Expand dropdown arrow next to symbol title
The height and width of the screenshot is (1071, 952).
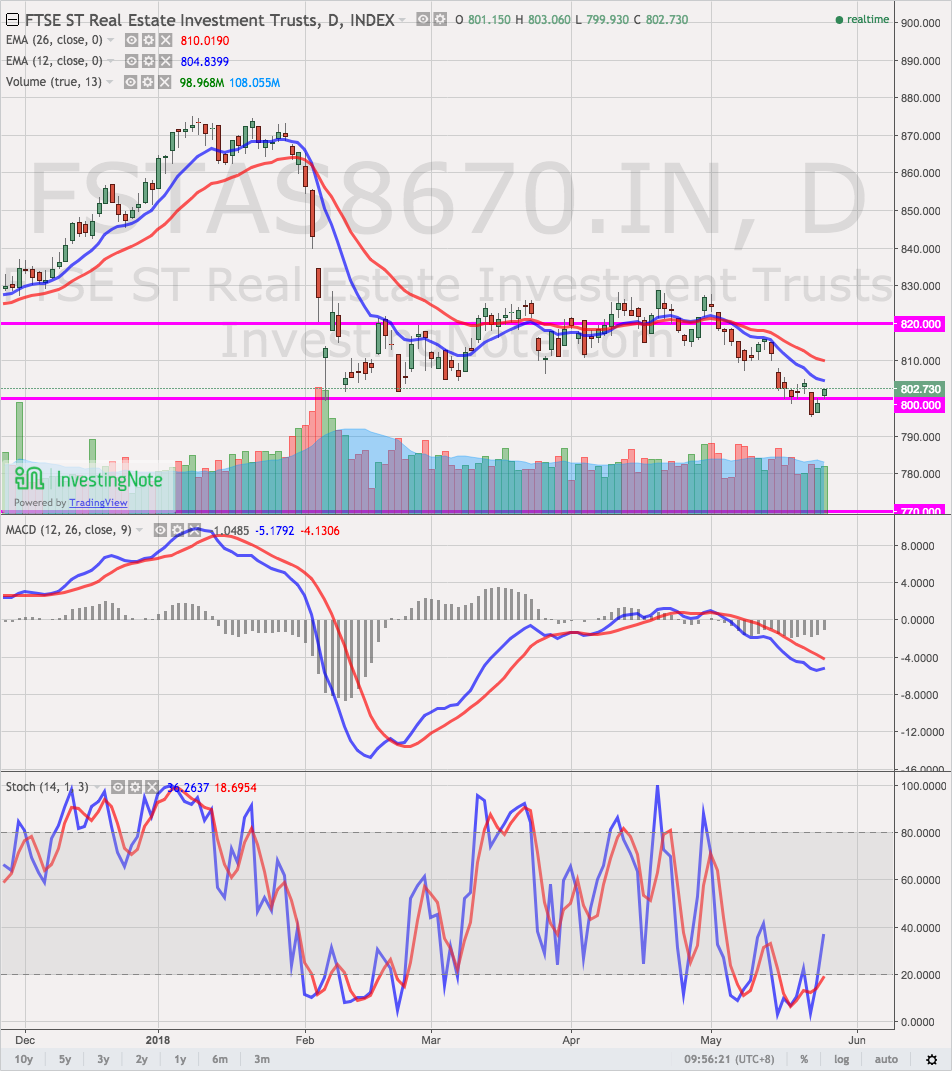point(402,20)
